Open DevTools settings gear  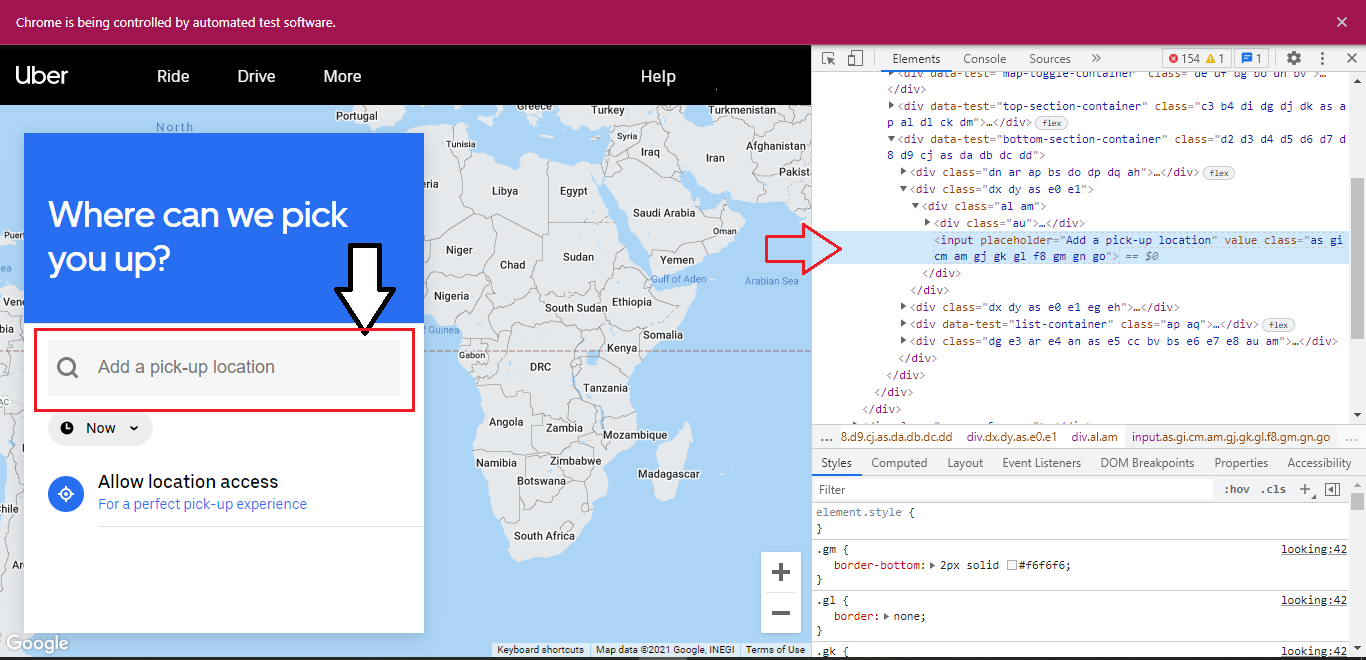[1294, 59]
